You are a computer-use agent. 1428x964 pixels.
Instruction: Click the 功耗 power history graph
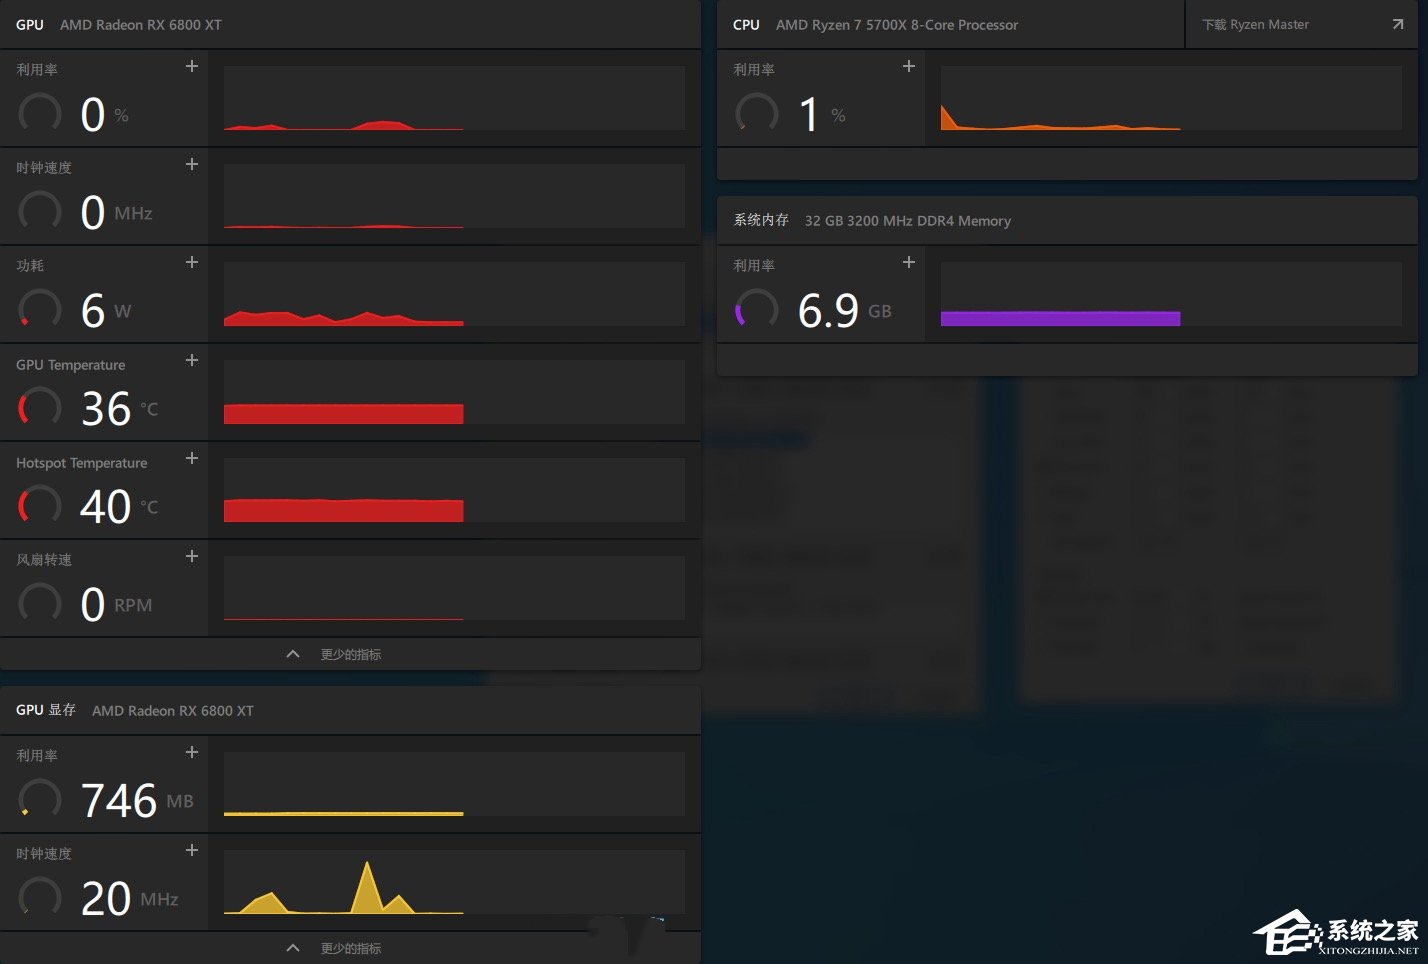(454, 294)
